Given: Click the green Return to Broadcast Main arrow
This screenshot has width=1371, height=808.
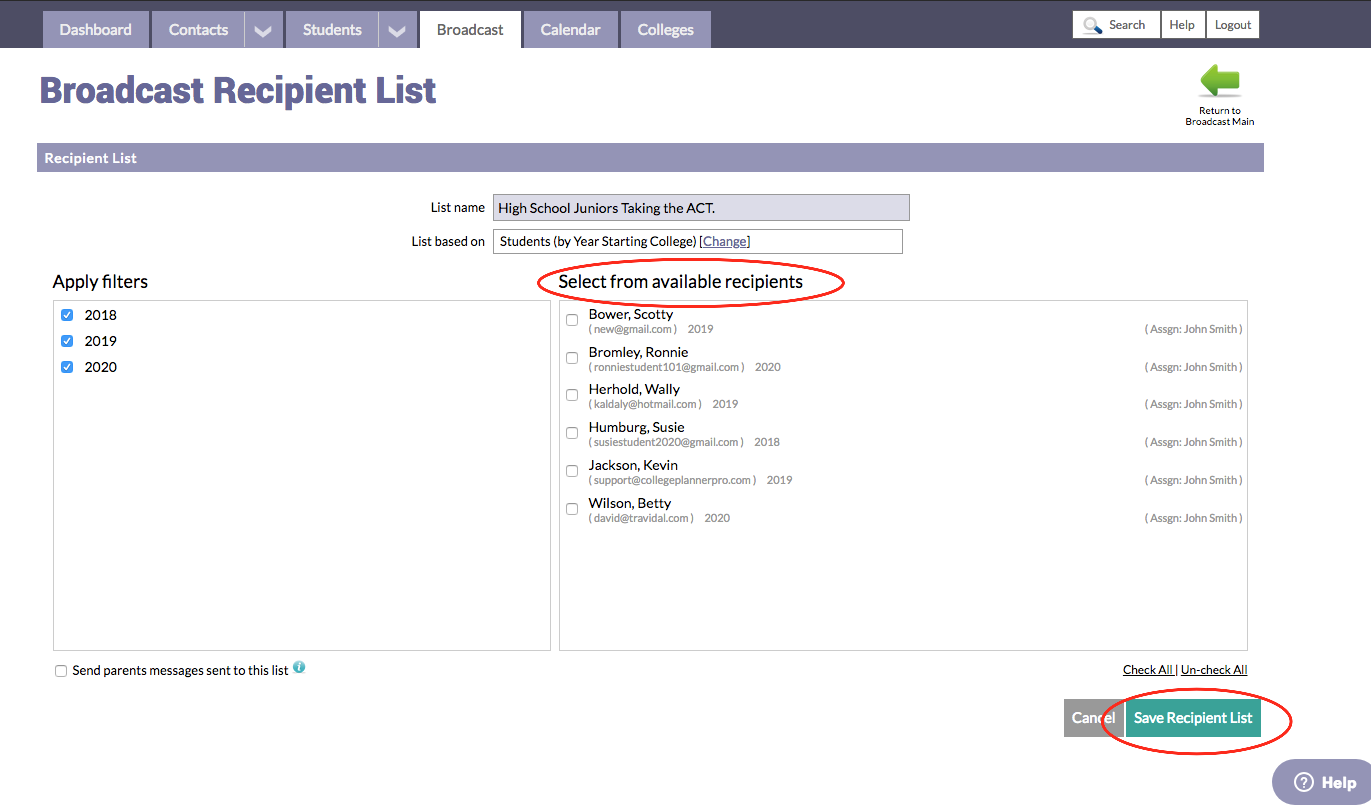Looking at the screenshot, I should click(x=1219, y=81).
